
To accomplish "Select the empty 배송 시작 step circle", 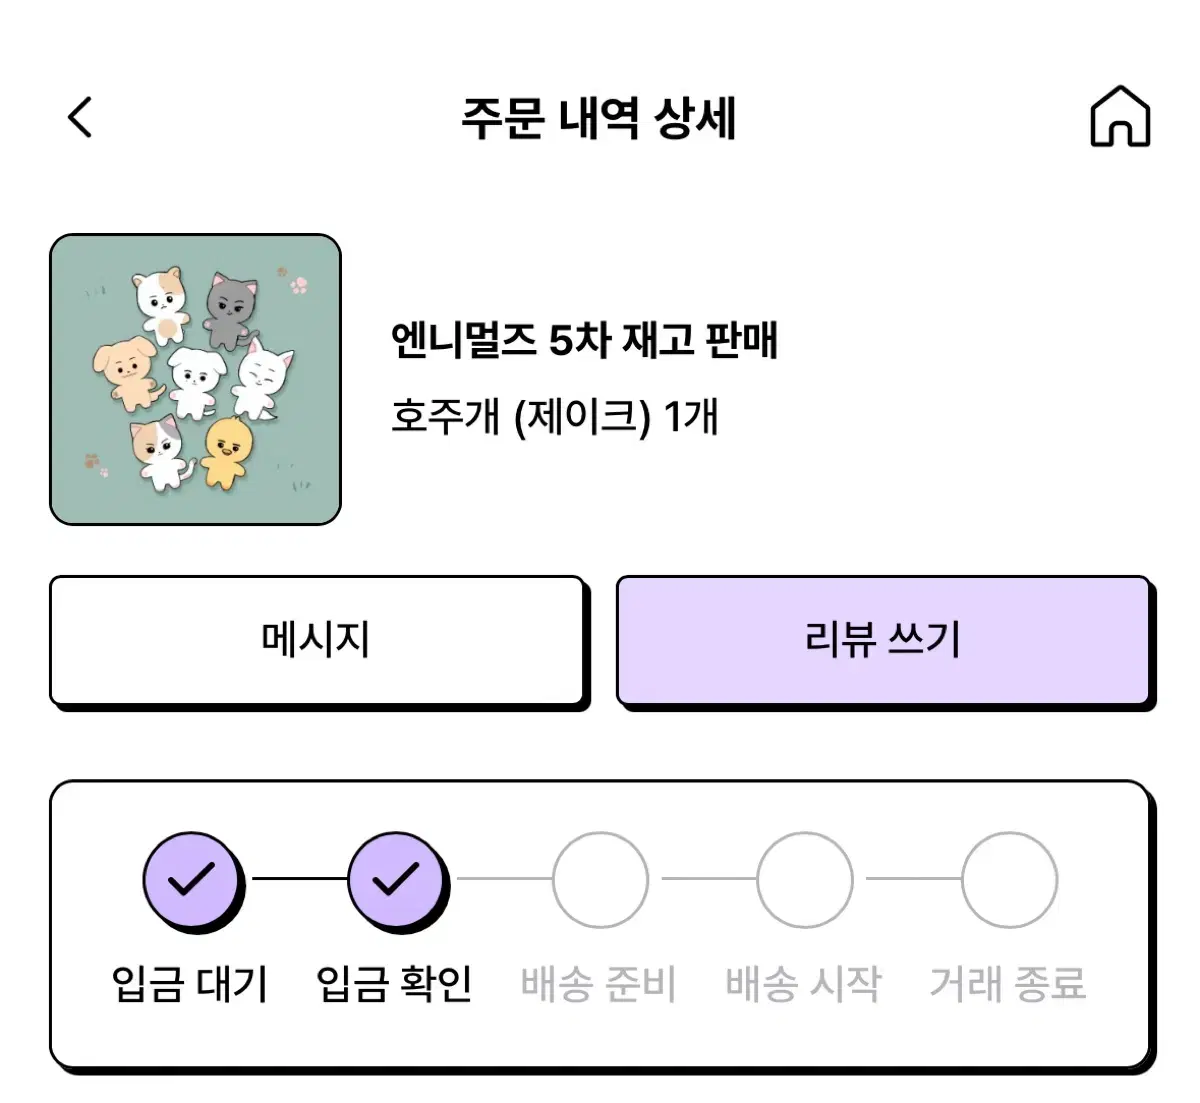I will [805, 880].
